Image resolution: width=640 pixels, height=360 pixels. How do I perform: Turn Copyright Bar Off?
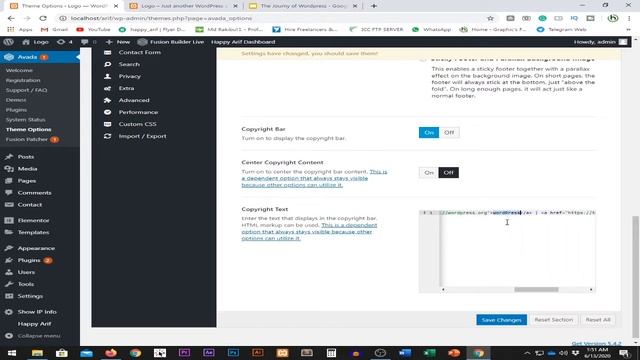click(x=449, y=132)
